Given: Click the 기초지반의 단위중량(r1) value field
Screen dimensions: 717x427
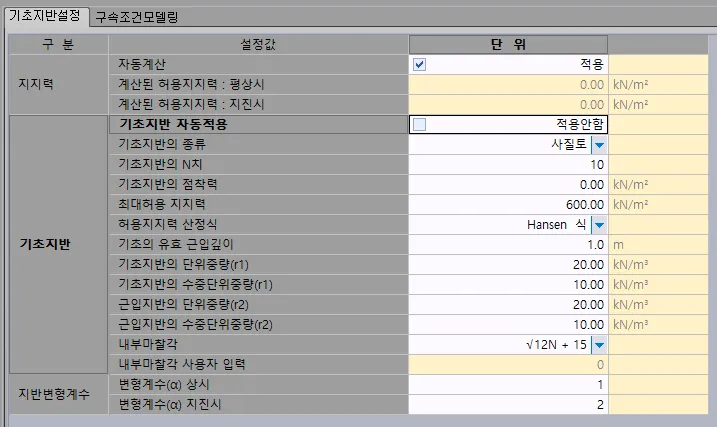Looking at the screenshot, I should pos(508,265).
